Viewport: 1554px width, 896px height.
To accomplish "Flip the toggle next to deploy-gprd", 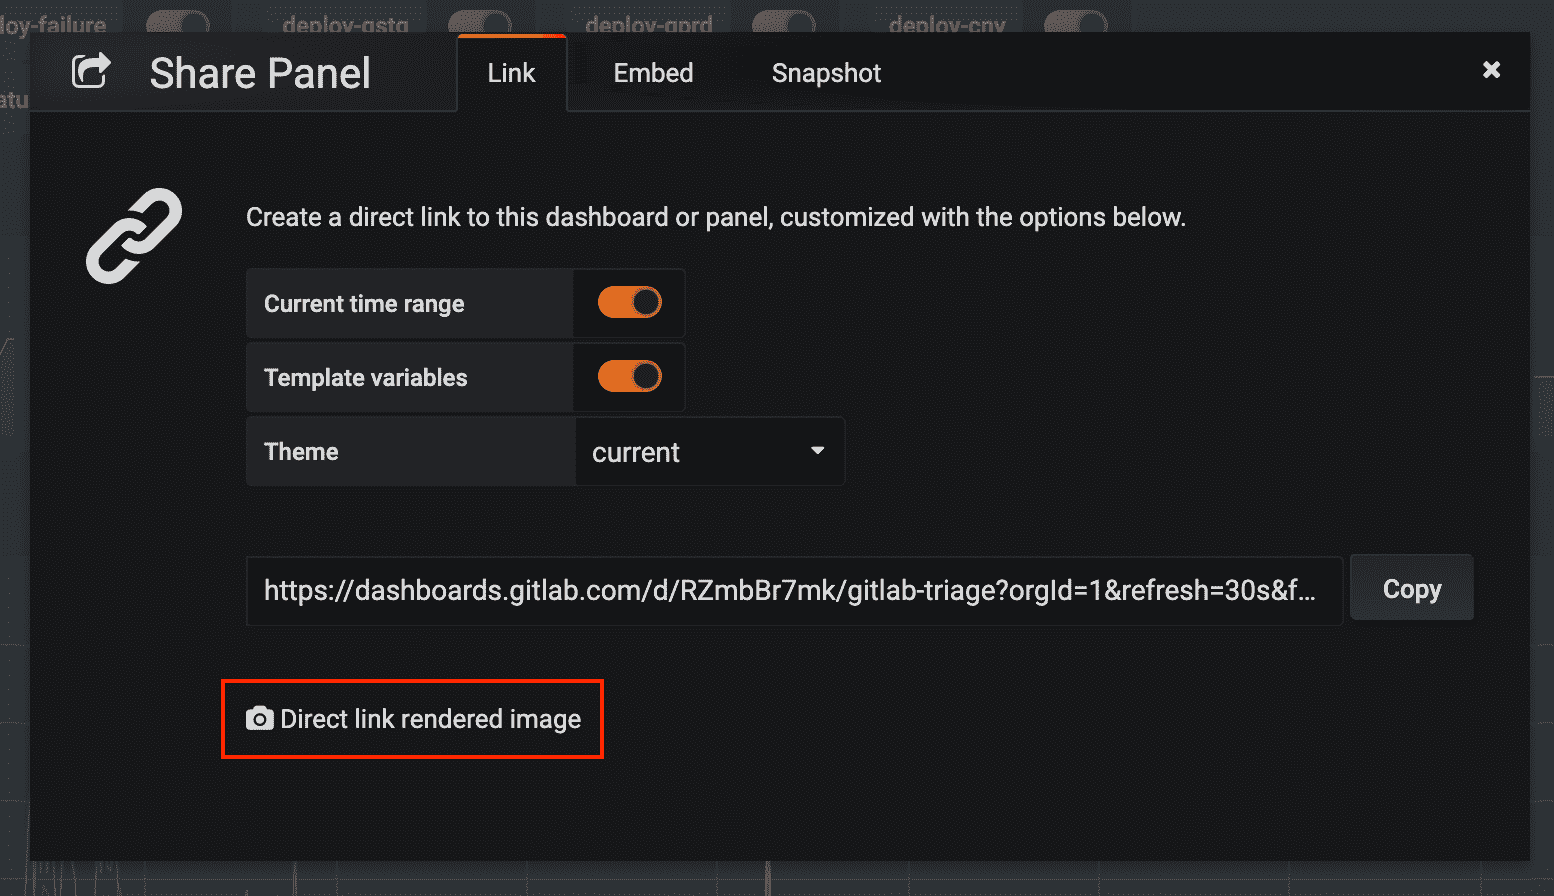I will [x=784, y=18].
